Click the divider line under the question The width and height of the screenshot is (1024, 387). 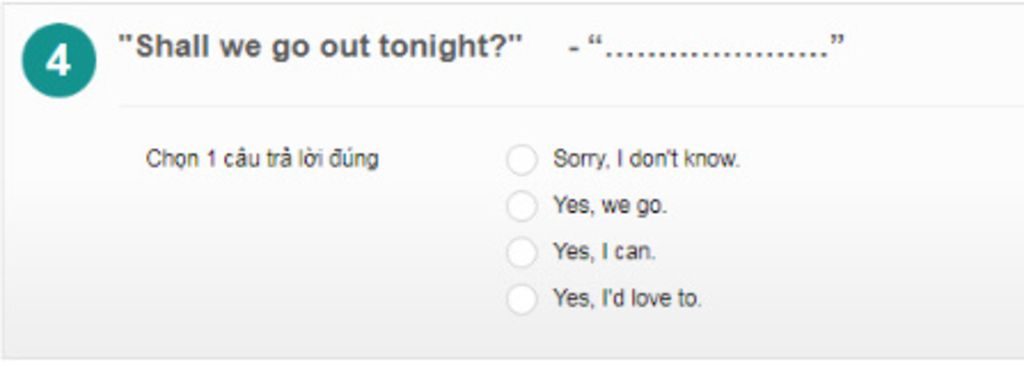571,105
